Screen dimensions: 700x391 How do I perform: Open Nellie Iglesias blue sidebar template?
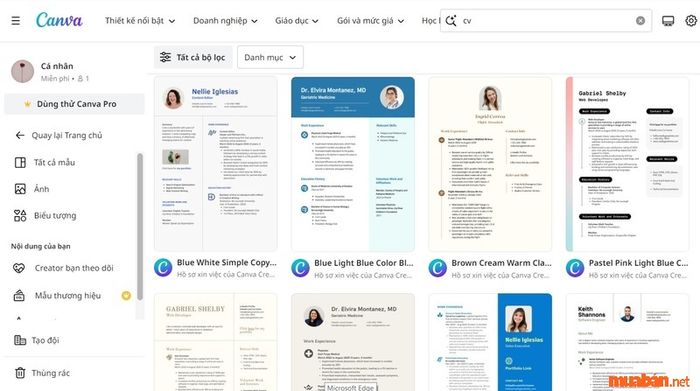point(490,342)
